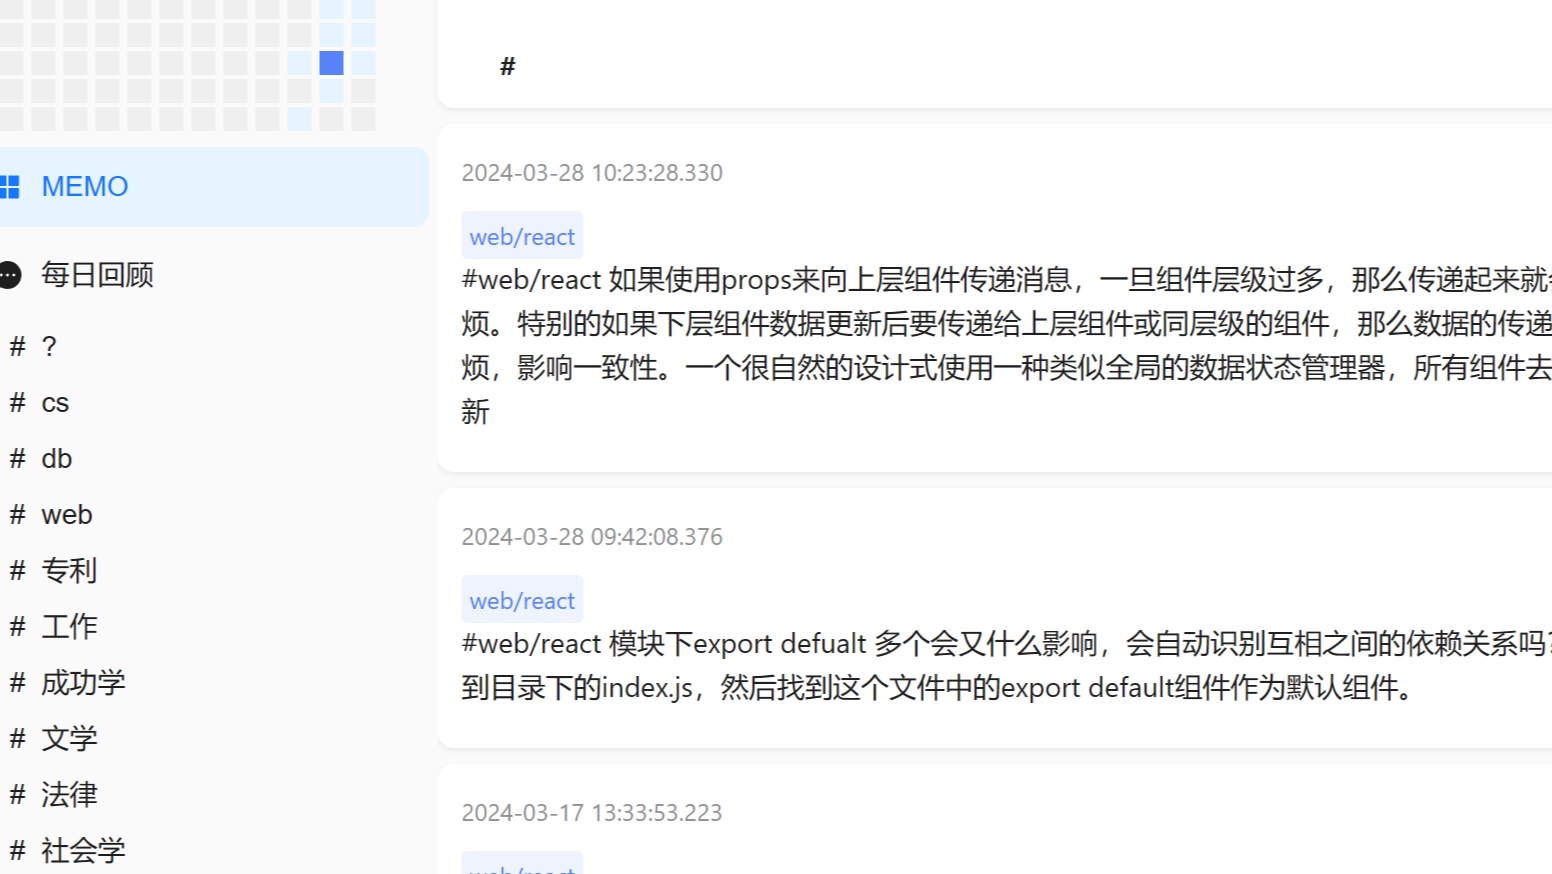Click timestamp 2024-03-28 10:23:28.330
The width and height of the screenshot is (1552, 874).
592,173
